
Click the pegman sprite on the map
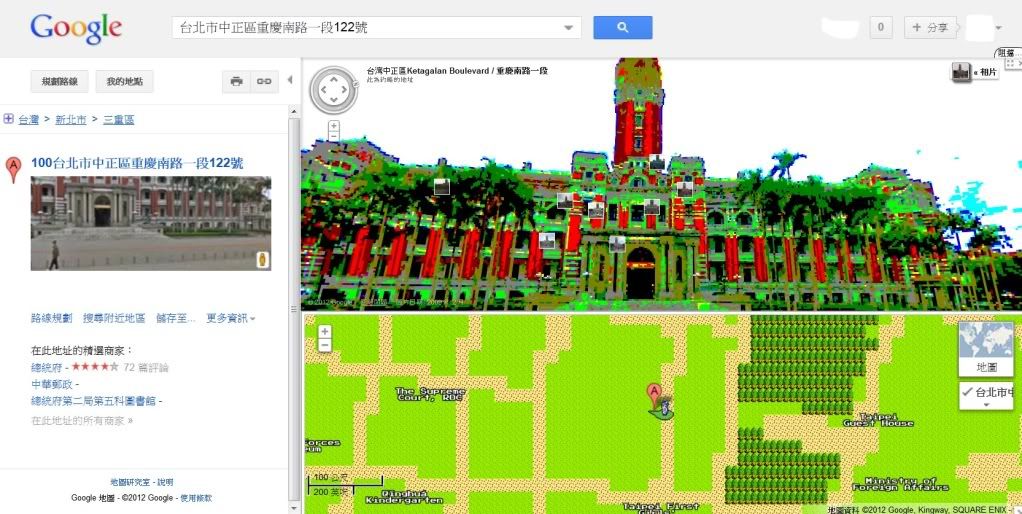click(x=664, y=410)
